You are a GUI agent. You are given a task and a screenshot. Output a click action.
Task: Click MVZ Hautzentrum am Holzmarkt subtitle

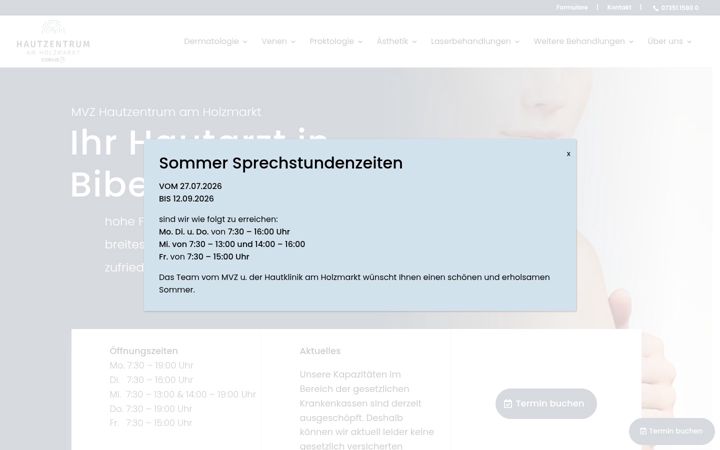166,112
